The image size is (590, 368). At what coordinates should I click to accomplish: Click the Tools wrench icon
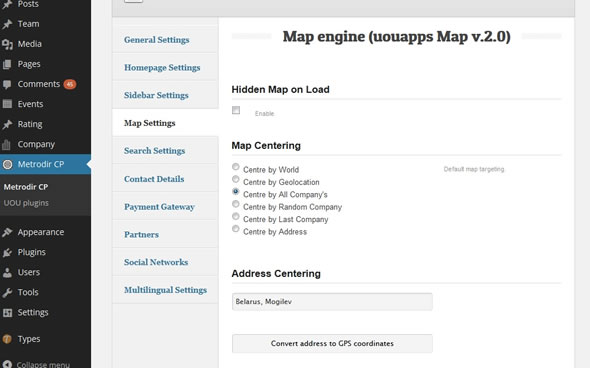(7, 292)
